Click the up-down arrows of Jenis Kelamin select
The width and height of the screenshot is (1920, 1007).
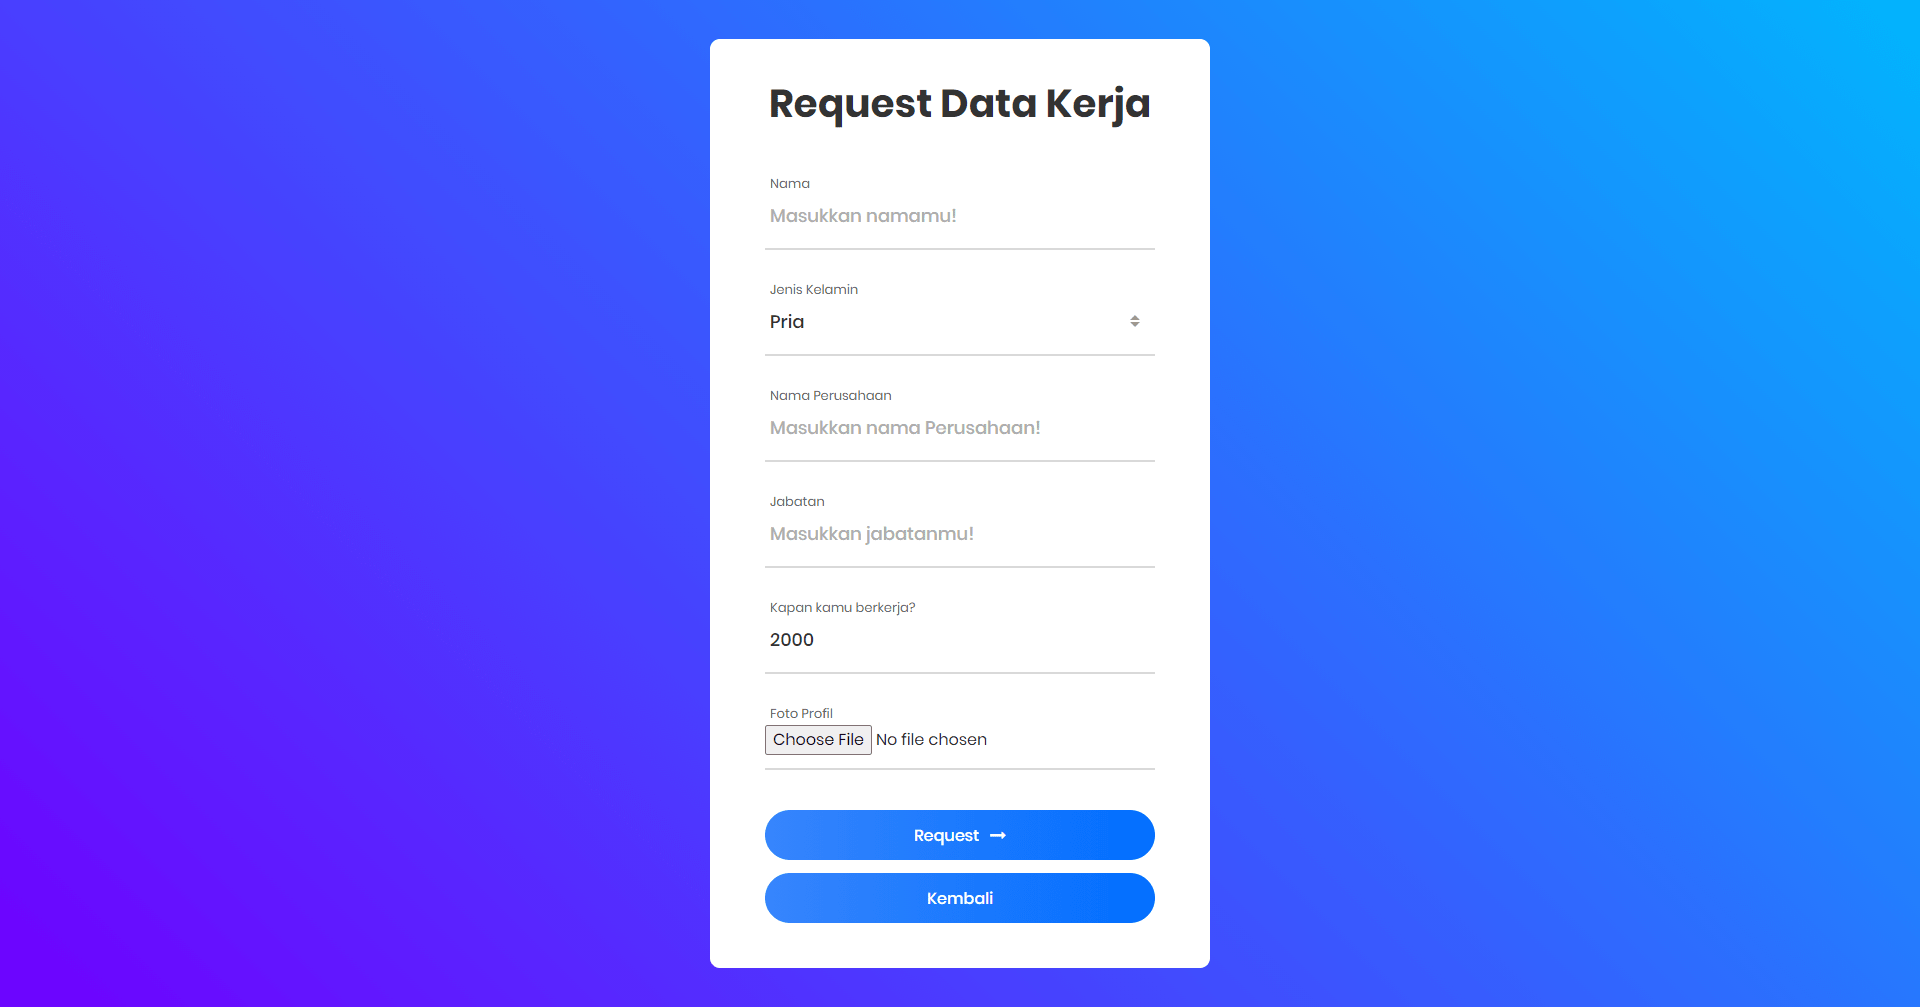pyautogui.click(x=1135, y=321)
